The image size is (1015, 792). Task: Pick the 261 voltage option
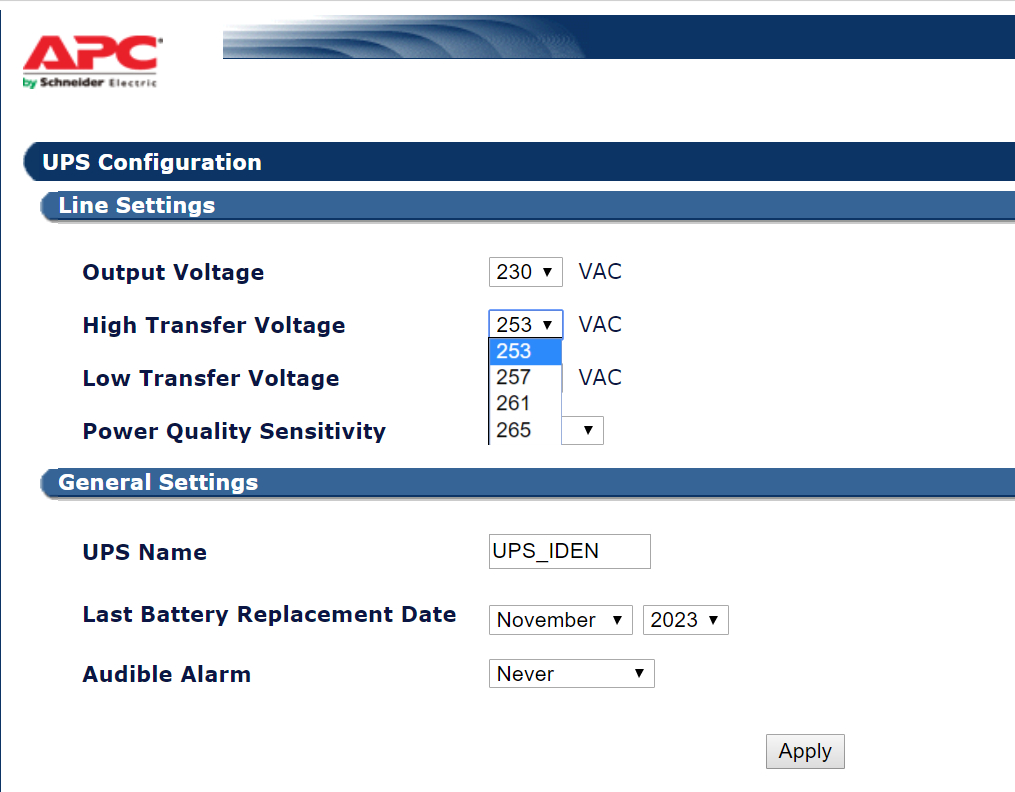[x=524, y=403]
